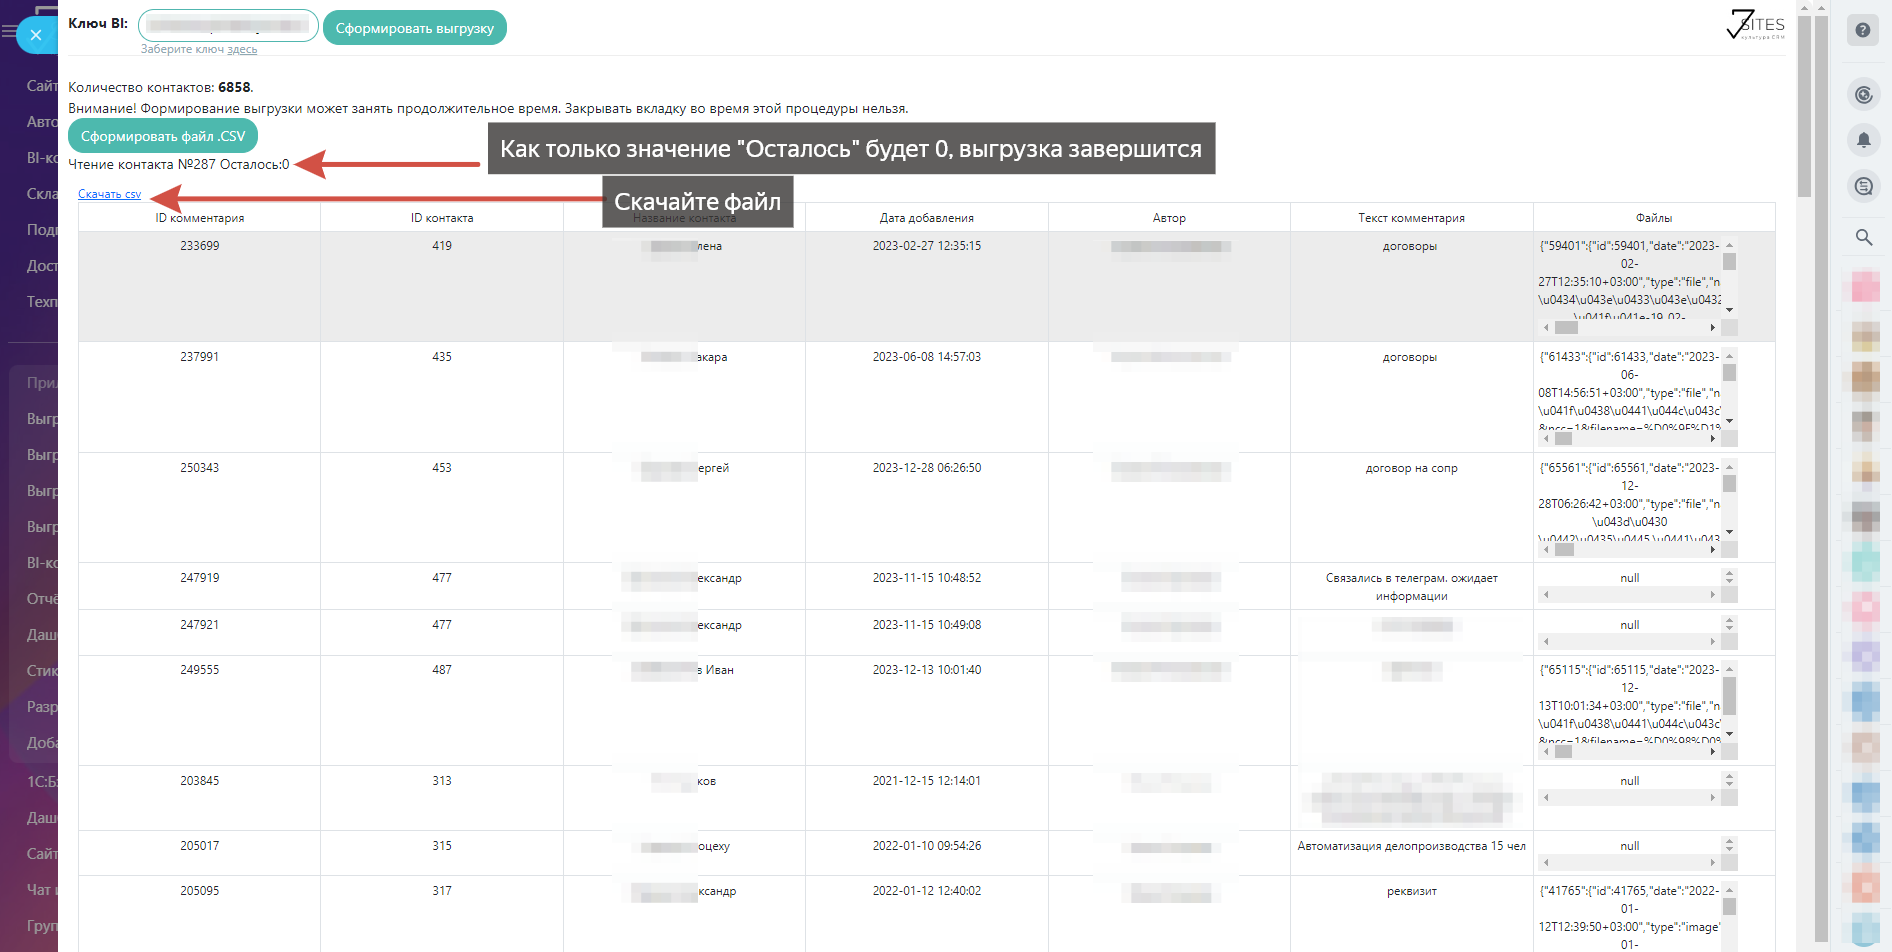Screen dimensions: 1892x952
Task: Focus the 'Ключ BI' input field
Action: click(228, 26)
